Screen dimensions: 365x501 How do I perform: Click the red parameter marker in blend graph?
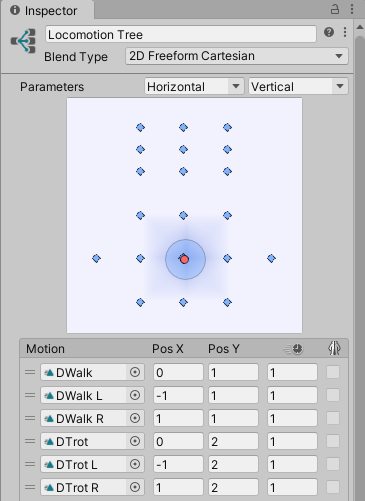[184, 260]
